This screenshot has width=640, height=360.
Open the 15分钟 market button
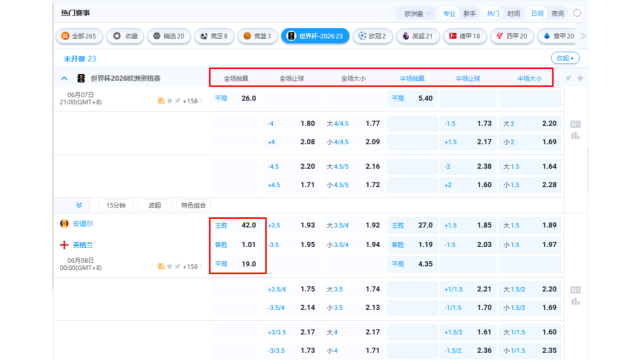(116, 205)
